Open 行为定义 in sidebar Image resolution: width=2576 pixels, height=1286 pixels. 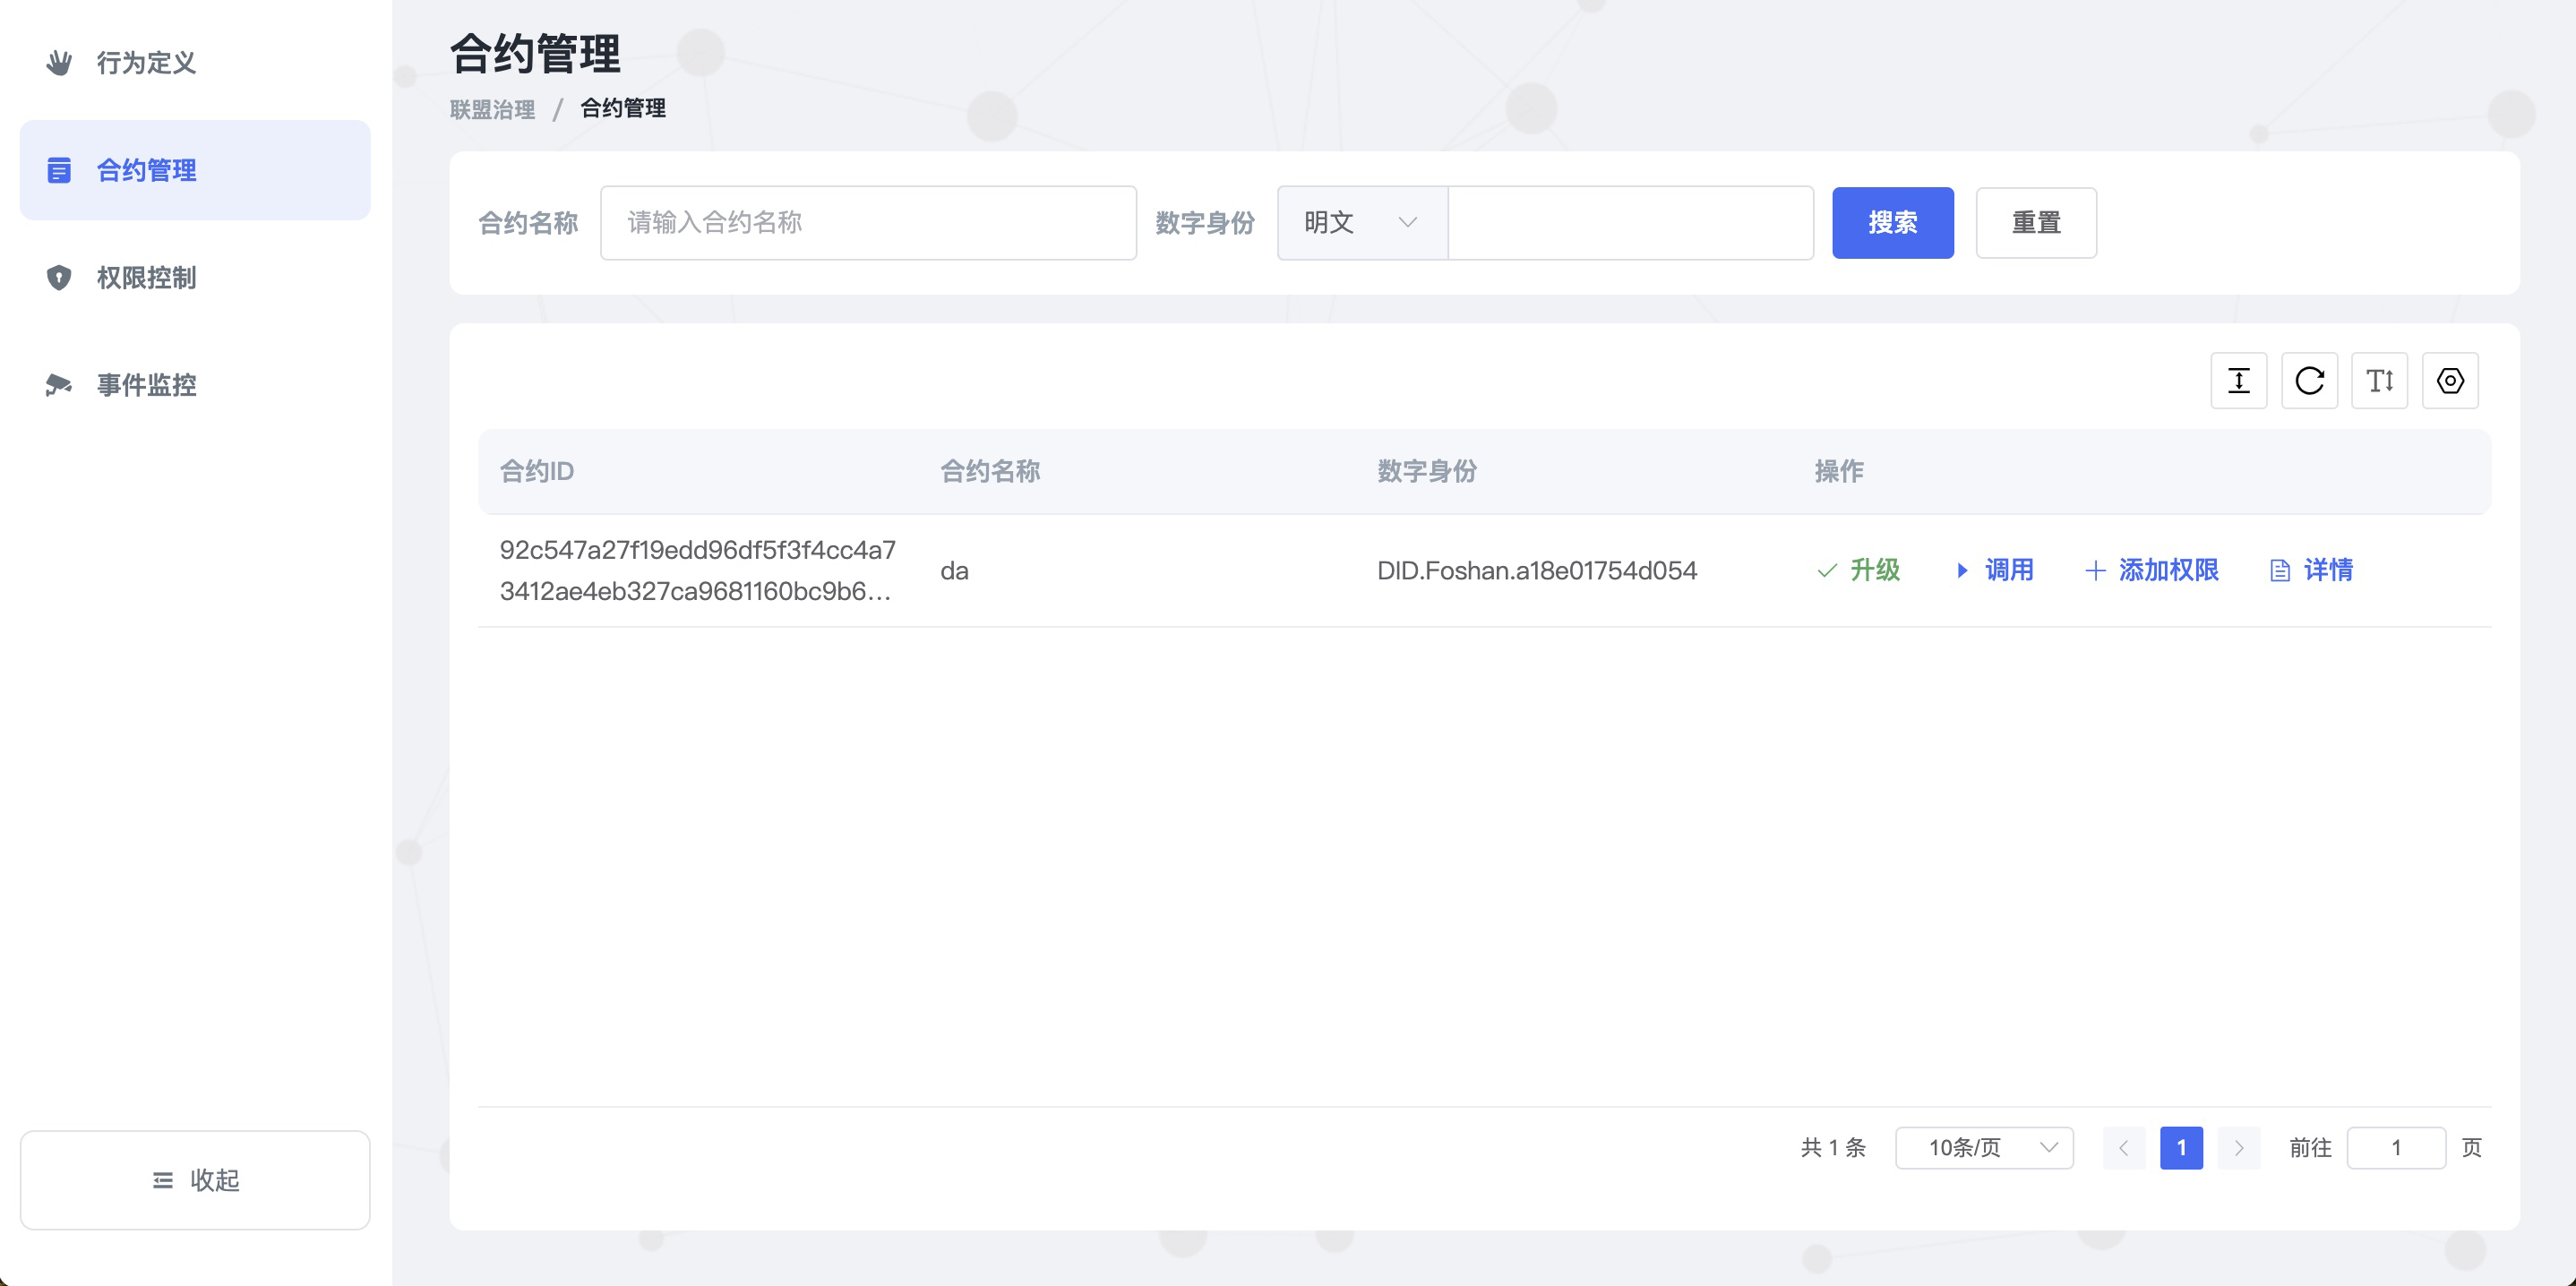(x=146, y=63)
